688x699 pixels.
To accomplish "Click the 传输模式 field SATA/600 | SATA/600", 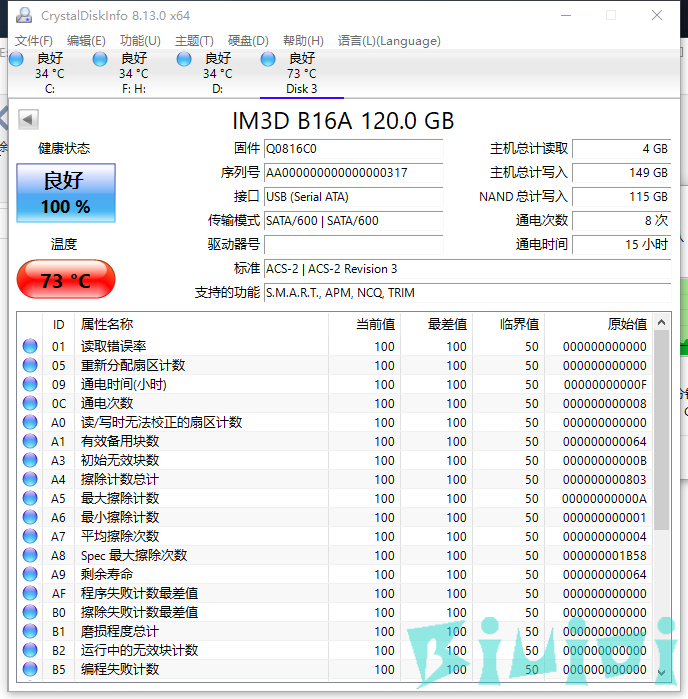I will click(354, 221).
